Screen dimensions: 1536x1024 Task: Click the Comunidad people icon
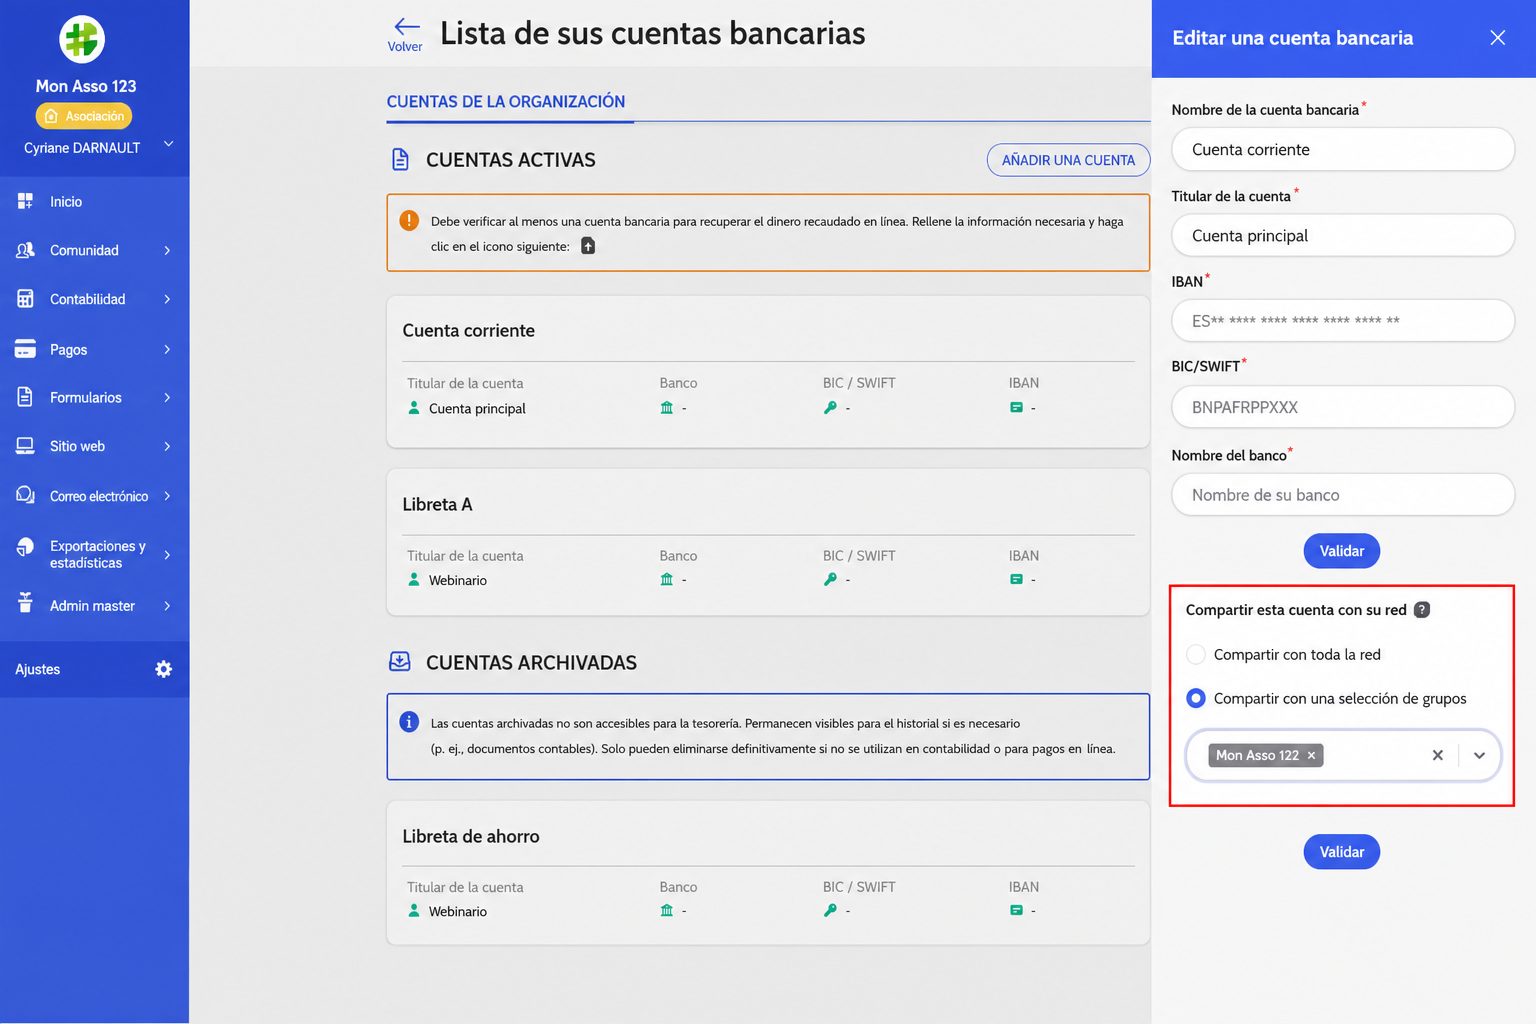pyautogui.click(x=25, y=250)
